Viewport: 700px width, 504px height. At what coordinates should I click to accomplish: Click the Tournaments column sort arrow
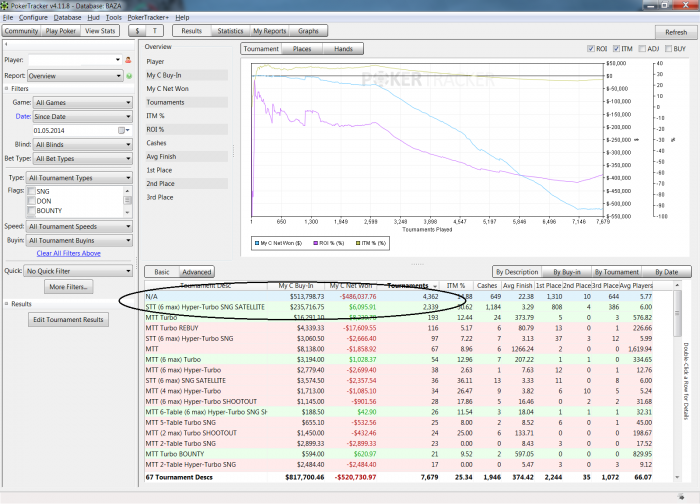click(x=435, y=286)
